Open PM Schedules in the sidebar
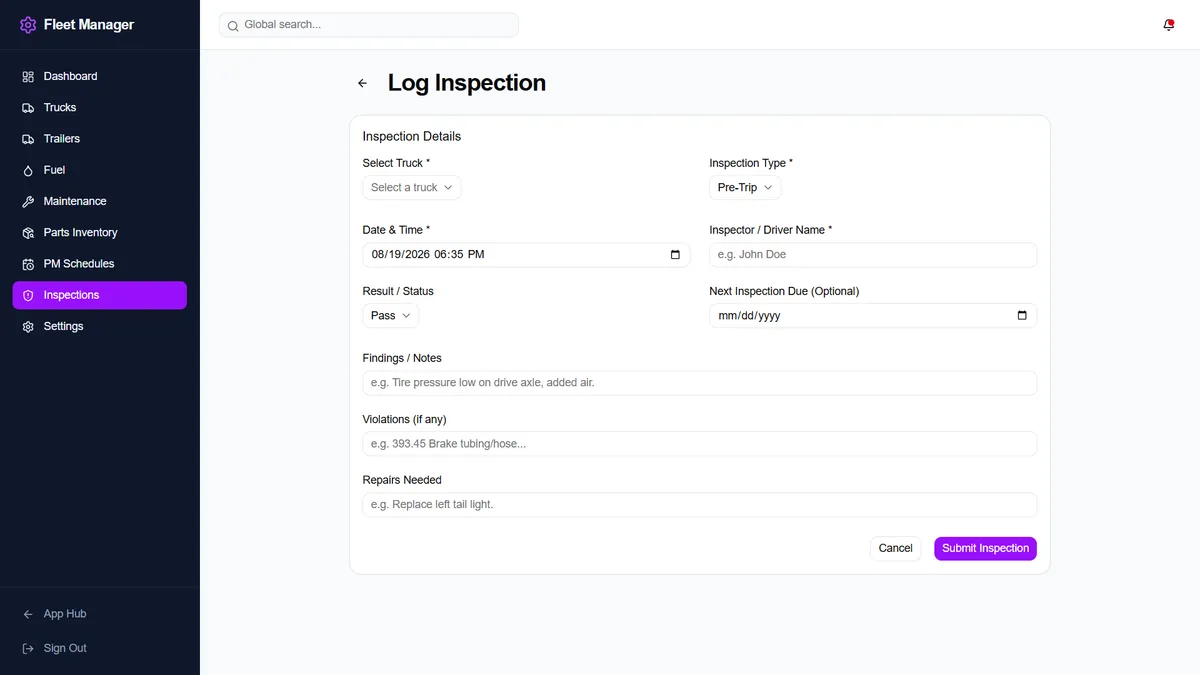Screen dimensions: 1200x675 pyautogui.click(x=100, y=264)
